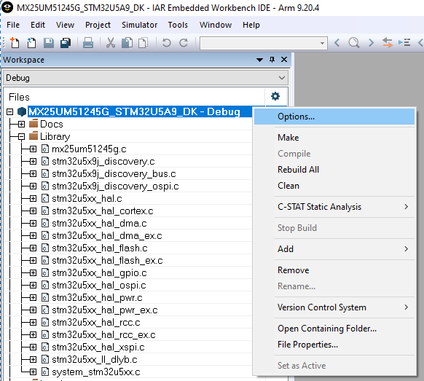Image resolution: width=424 pixels, height=381 pixels.
Task: Click the Print toolbar icon
Action: [x=88, y=43]
